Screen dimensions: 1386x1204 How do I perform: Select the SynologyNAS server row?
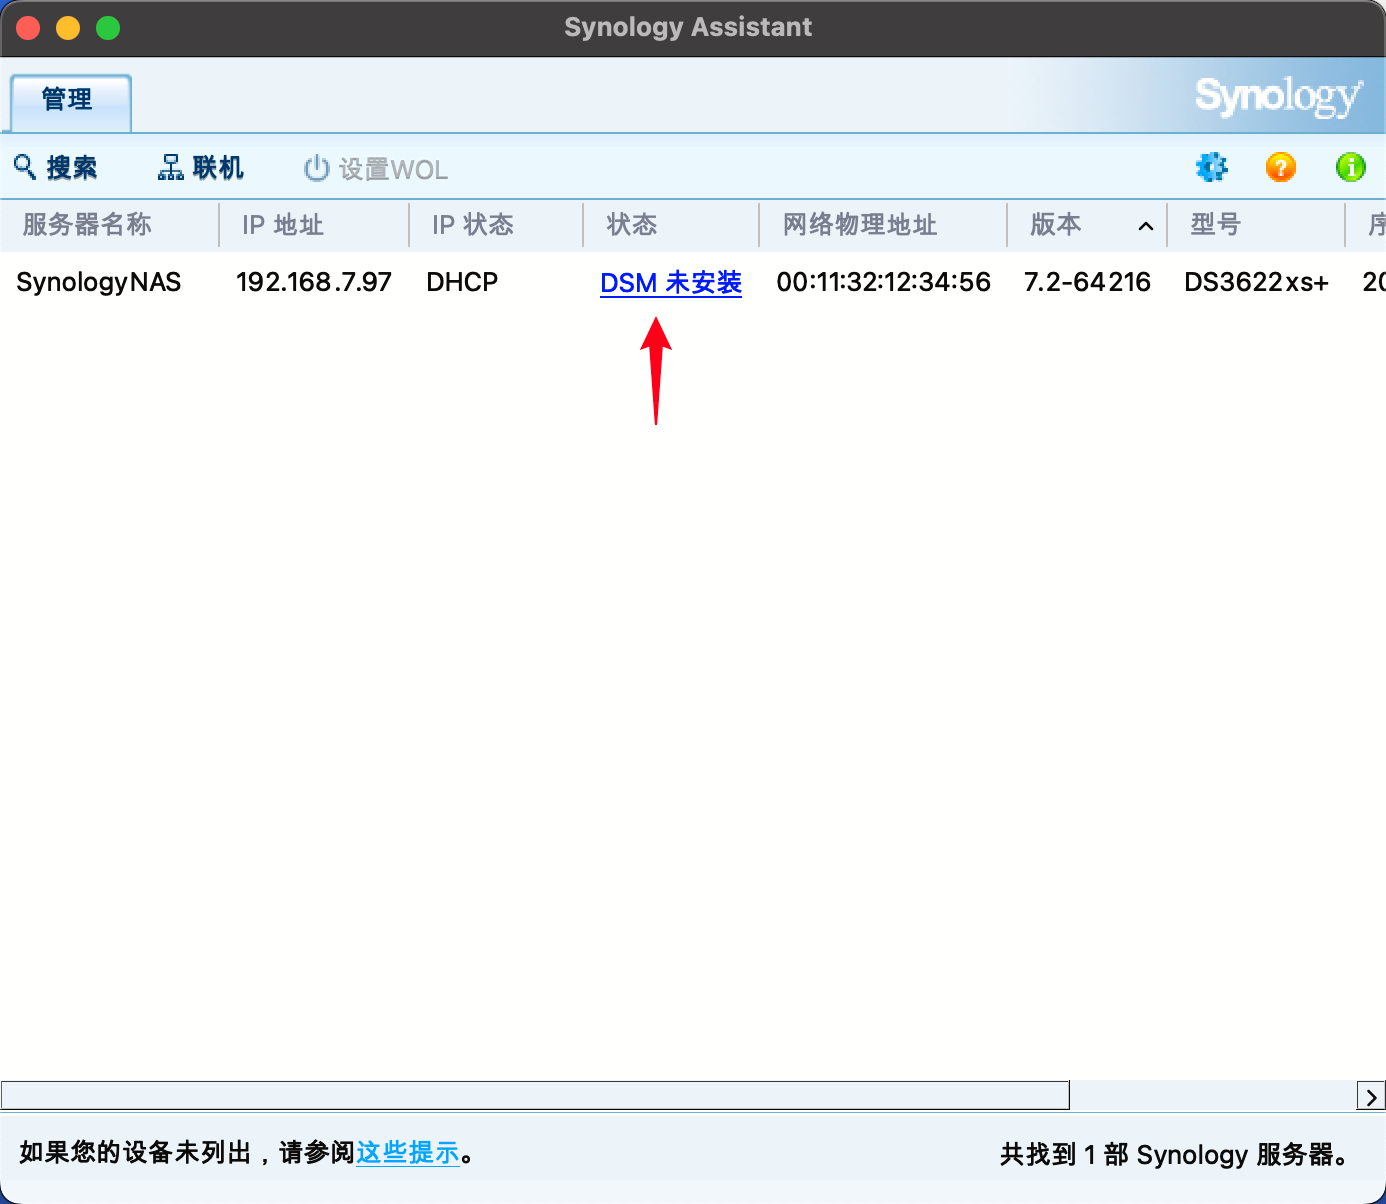pos(99,283)
